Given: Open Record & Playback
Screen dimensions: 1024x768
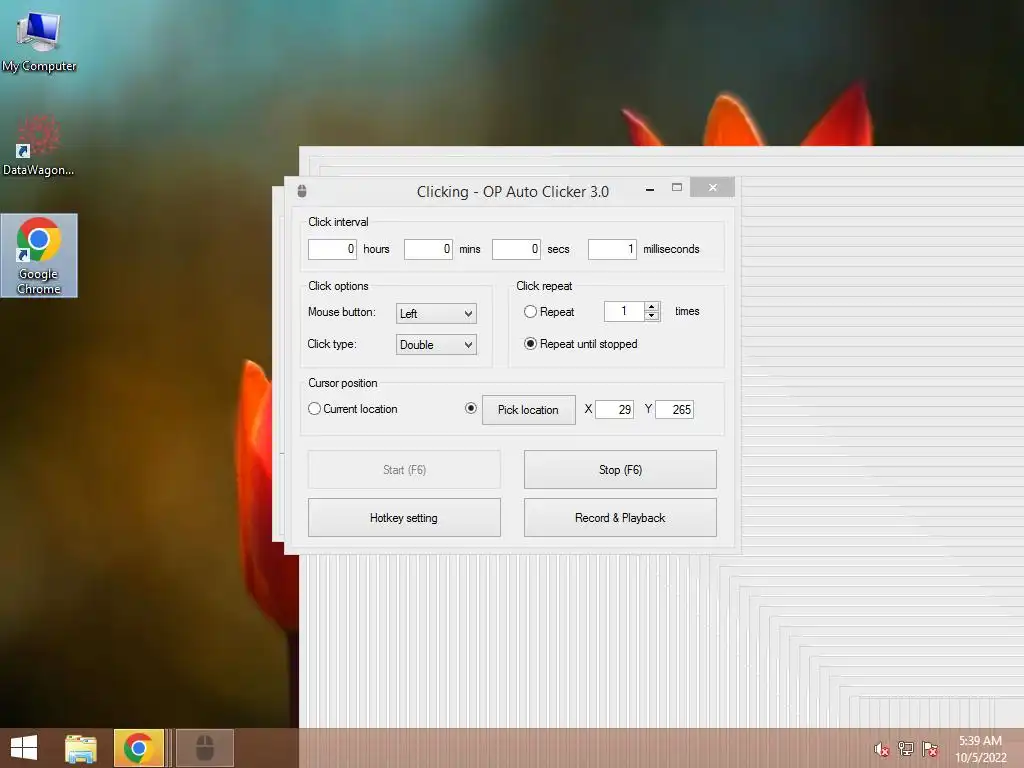Looking at the screenshot, I should [x=620, y=518].
